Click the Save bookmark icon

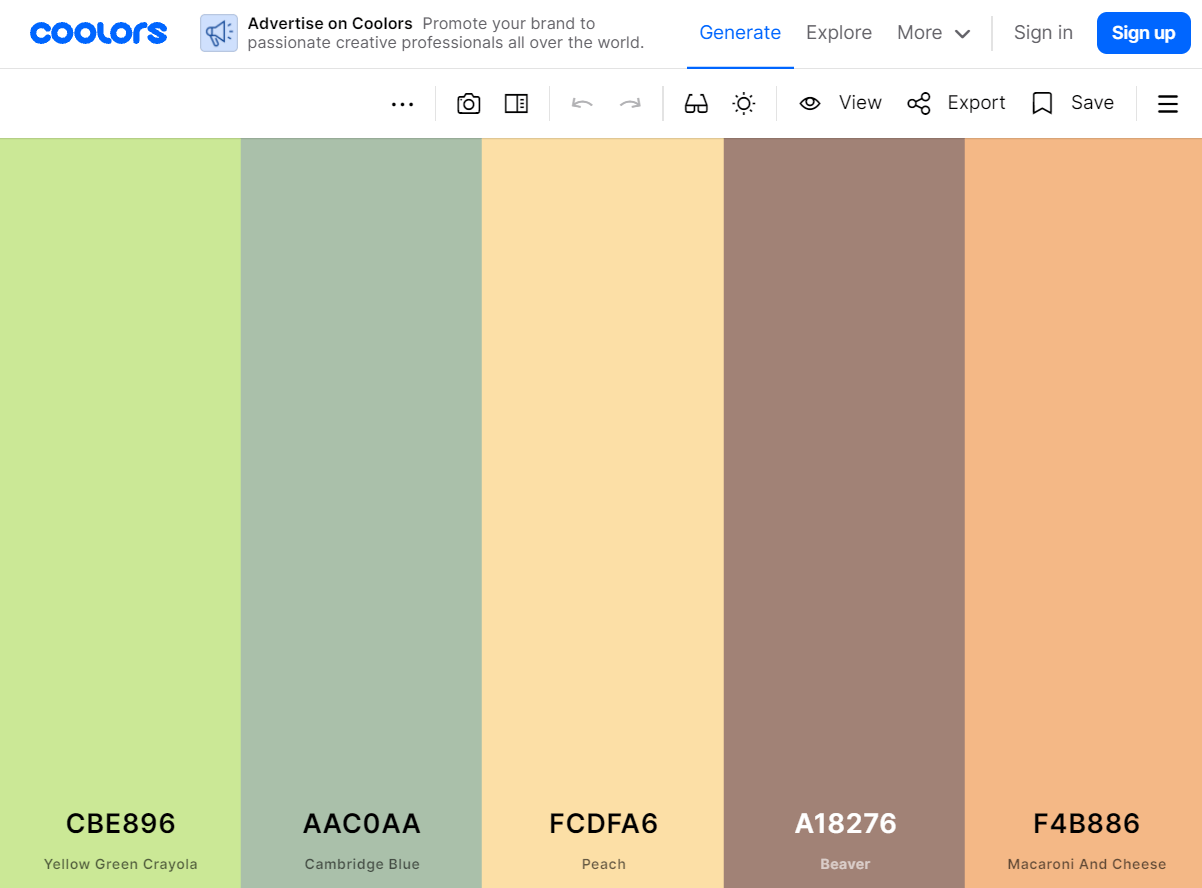click(x=1043, y=103)
